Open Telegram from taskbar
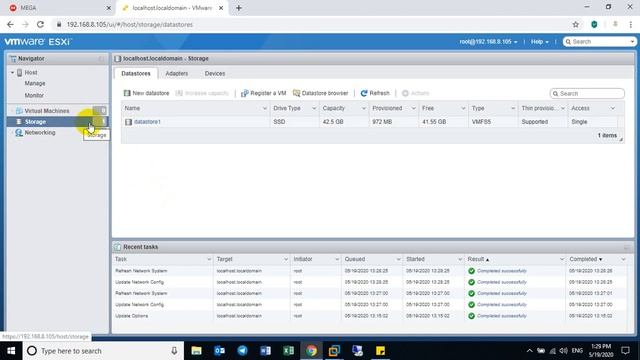 242,351
